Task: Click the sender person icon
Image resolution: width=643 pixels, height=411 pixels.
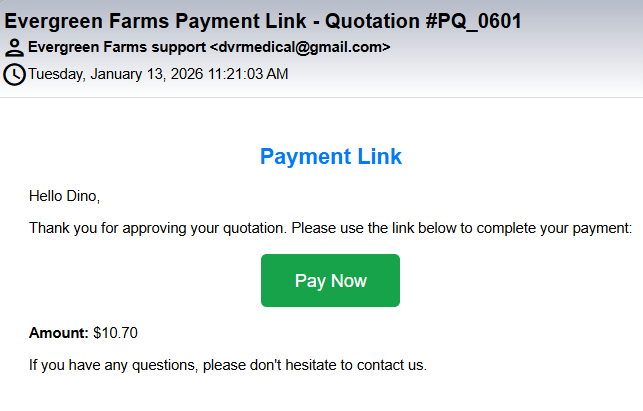Action: pyautogui.click(x=14, y=47)
